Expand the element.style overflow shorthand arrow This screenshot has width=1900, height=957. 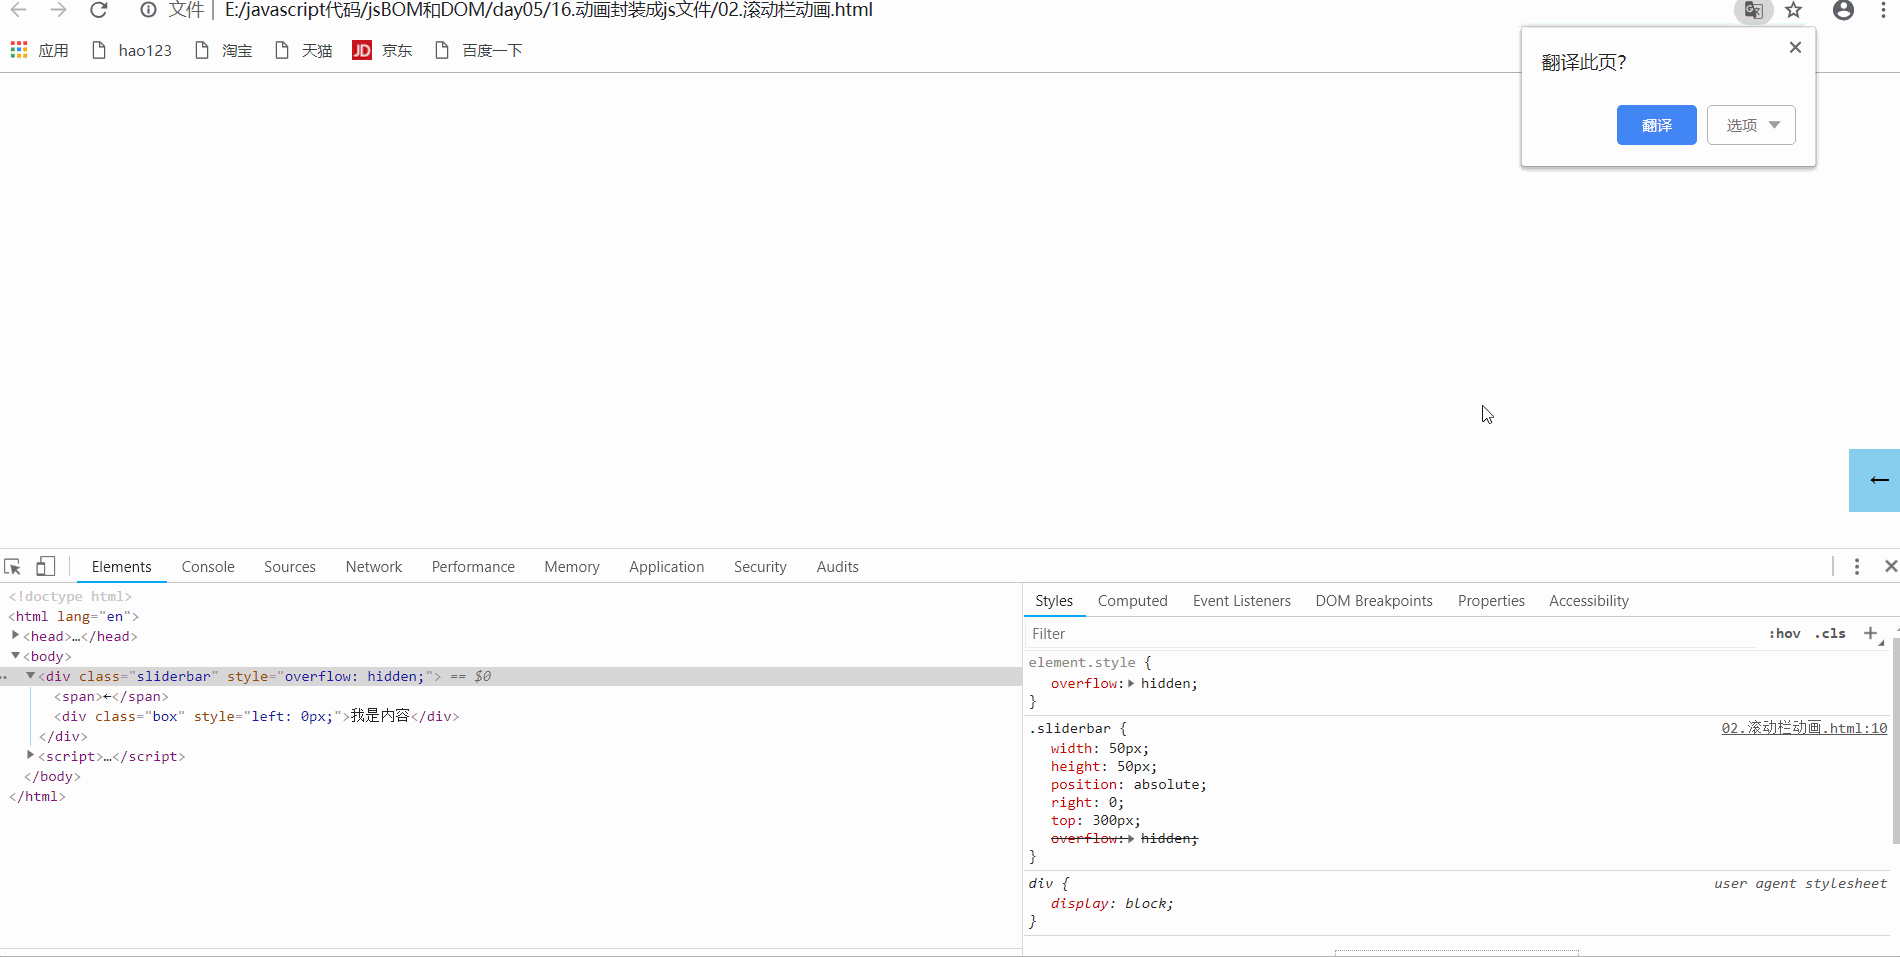[x=1131, y=683]
